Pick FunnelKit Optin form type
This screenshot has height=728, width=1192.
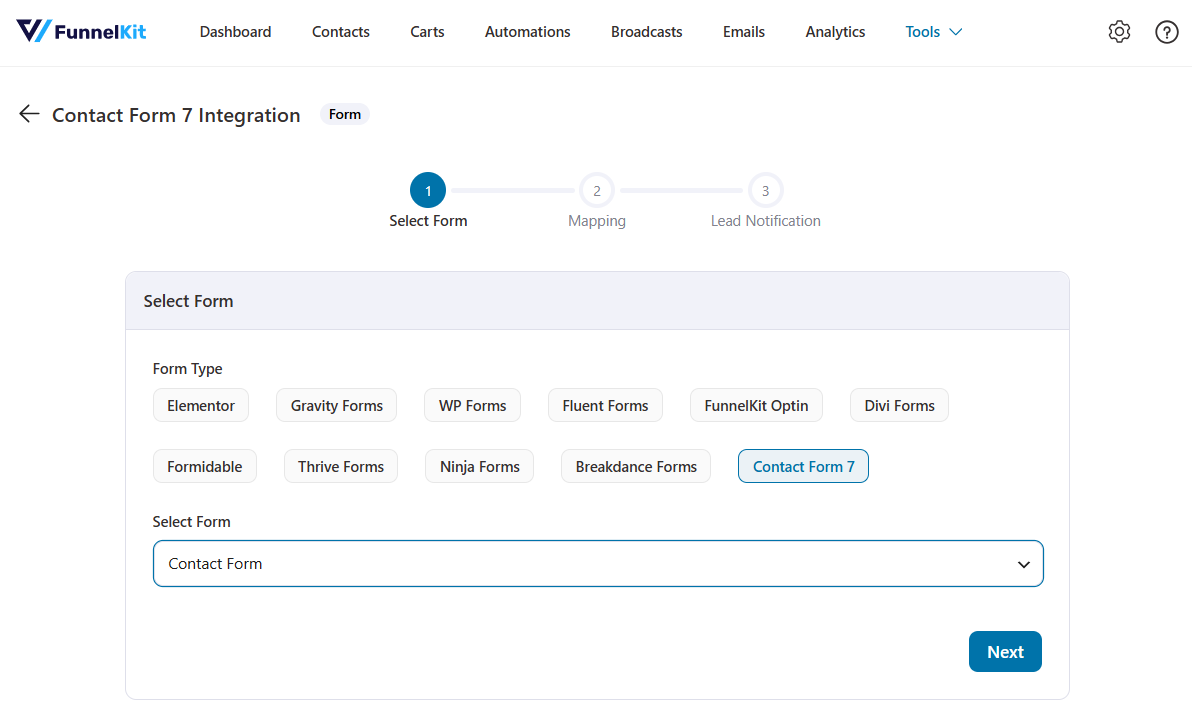pos(756,405)
